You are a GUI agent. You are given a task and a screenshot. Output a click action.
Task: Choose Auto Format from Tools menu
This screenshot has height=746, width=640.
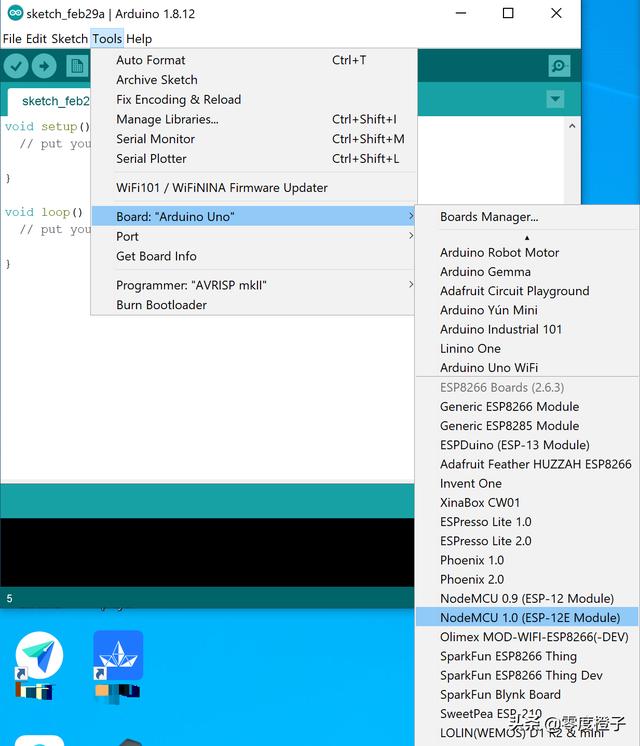point(254,60)
